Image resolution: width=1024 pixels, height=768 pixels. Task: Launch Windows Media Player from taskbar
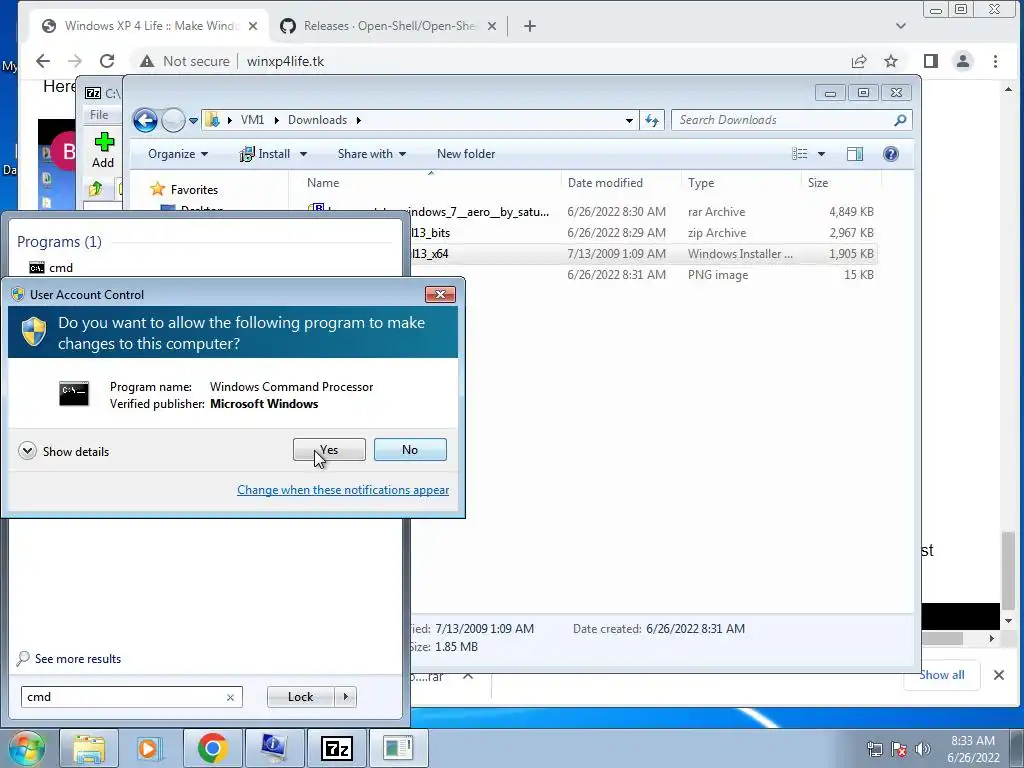pos(149,748)
